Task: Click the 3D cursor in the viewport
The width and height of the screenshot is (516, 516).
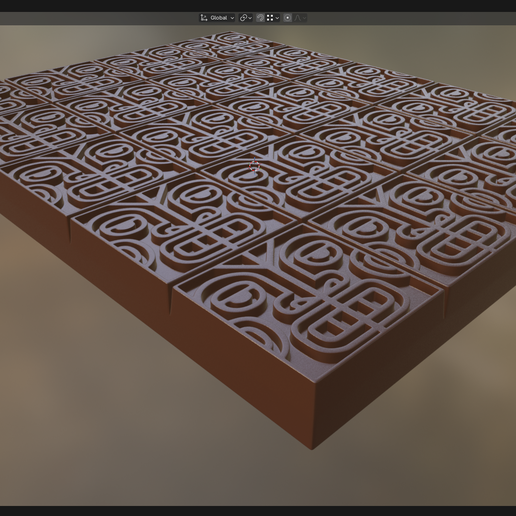Action: coord(254,166)
